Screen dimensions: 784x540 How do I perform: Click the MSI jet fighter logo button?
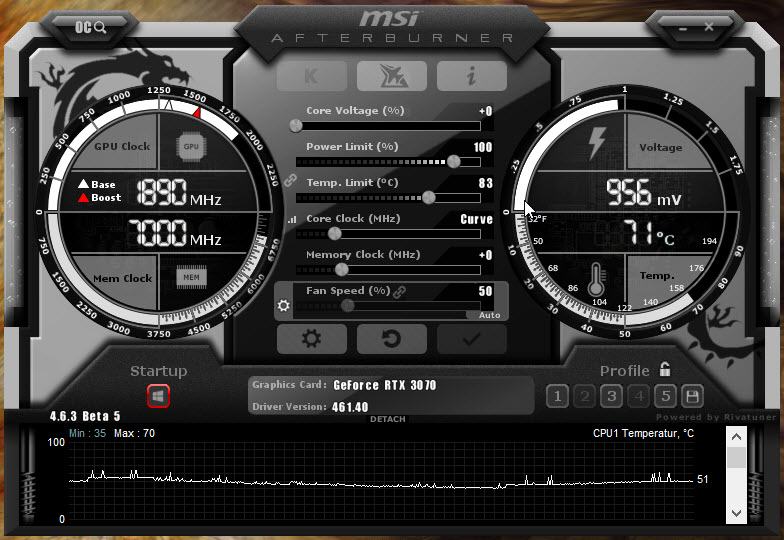click(x=392, y=76)
